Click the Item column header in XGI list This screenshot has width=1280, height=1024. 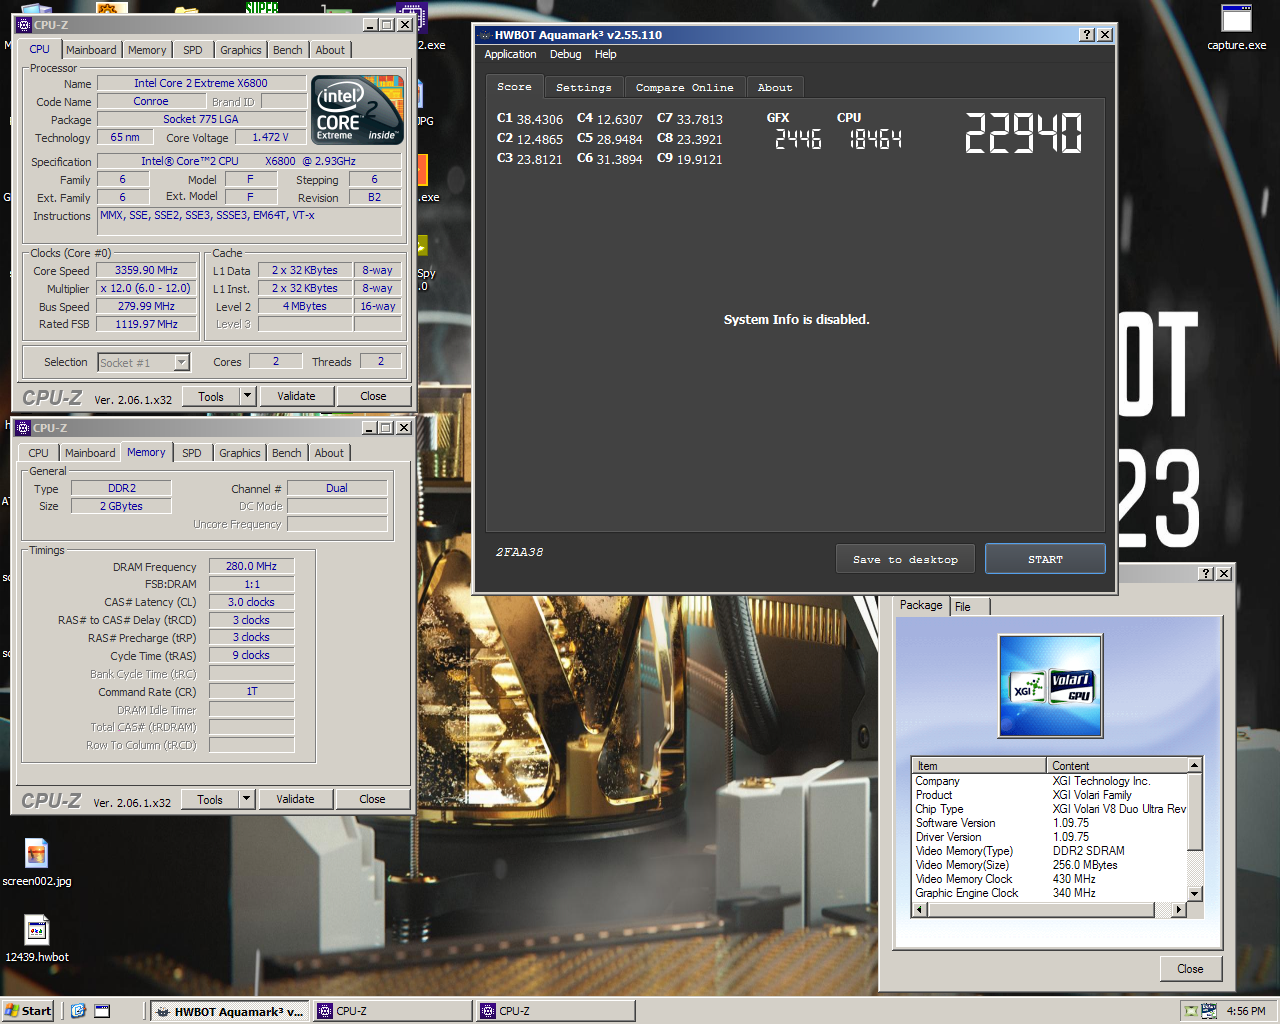[979, 765]
